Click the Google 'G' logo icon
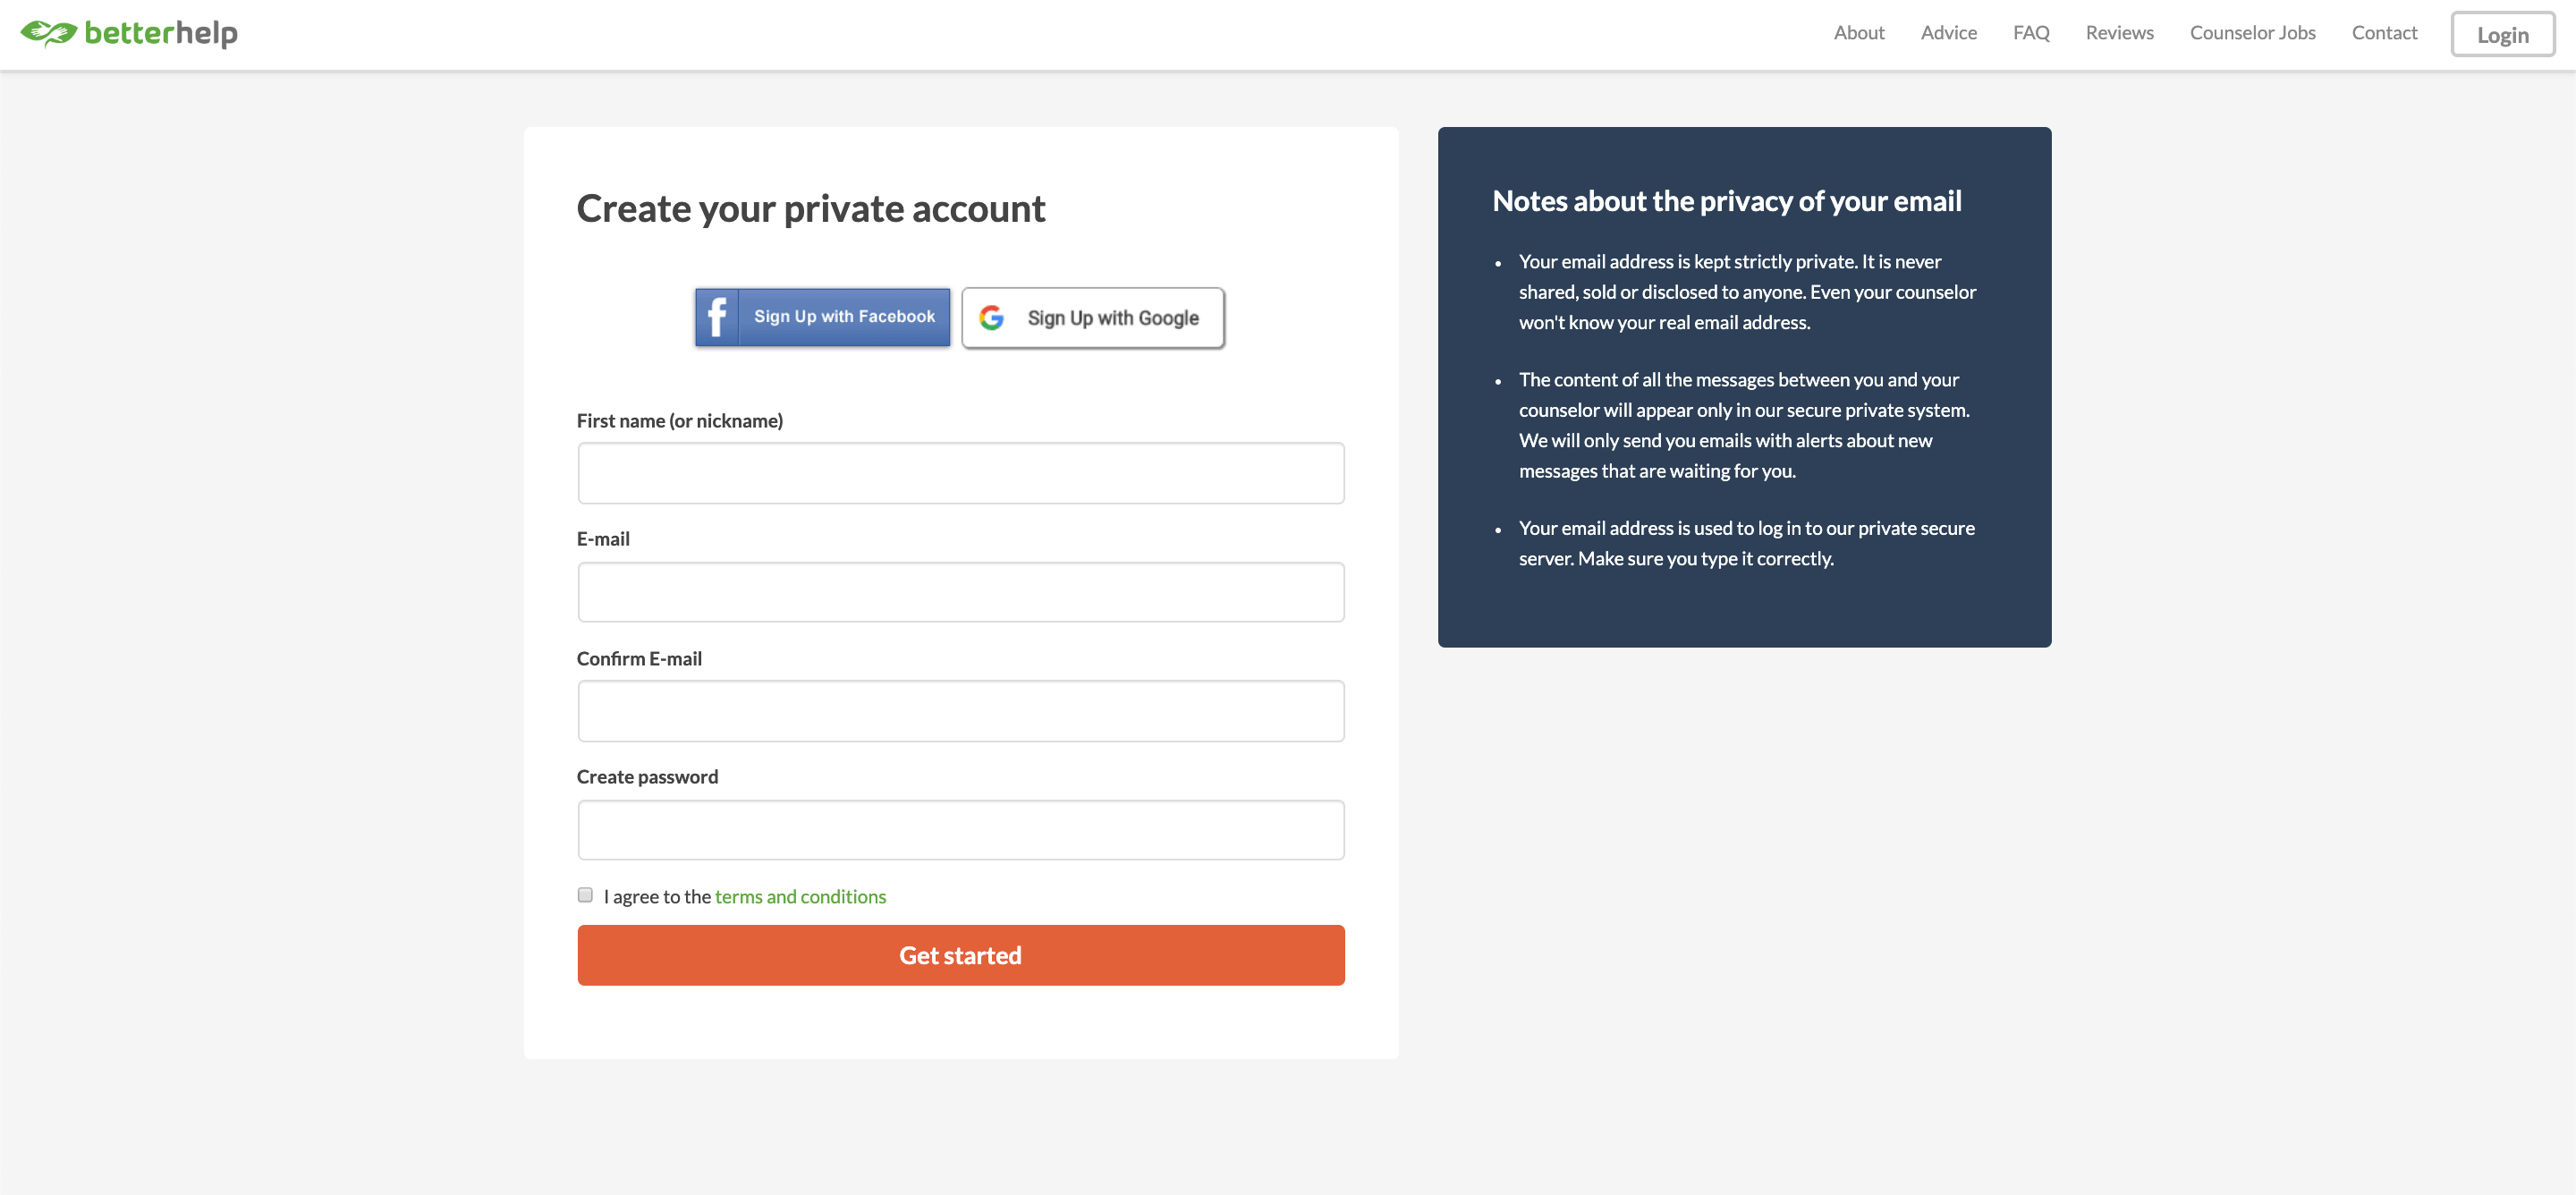 pyautogui.click(x=991, y=318)
